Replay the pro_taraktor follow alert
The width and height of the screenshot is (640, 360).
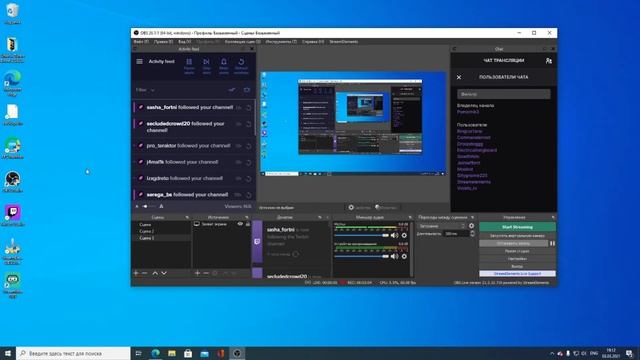[x=249, y=146]
